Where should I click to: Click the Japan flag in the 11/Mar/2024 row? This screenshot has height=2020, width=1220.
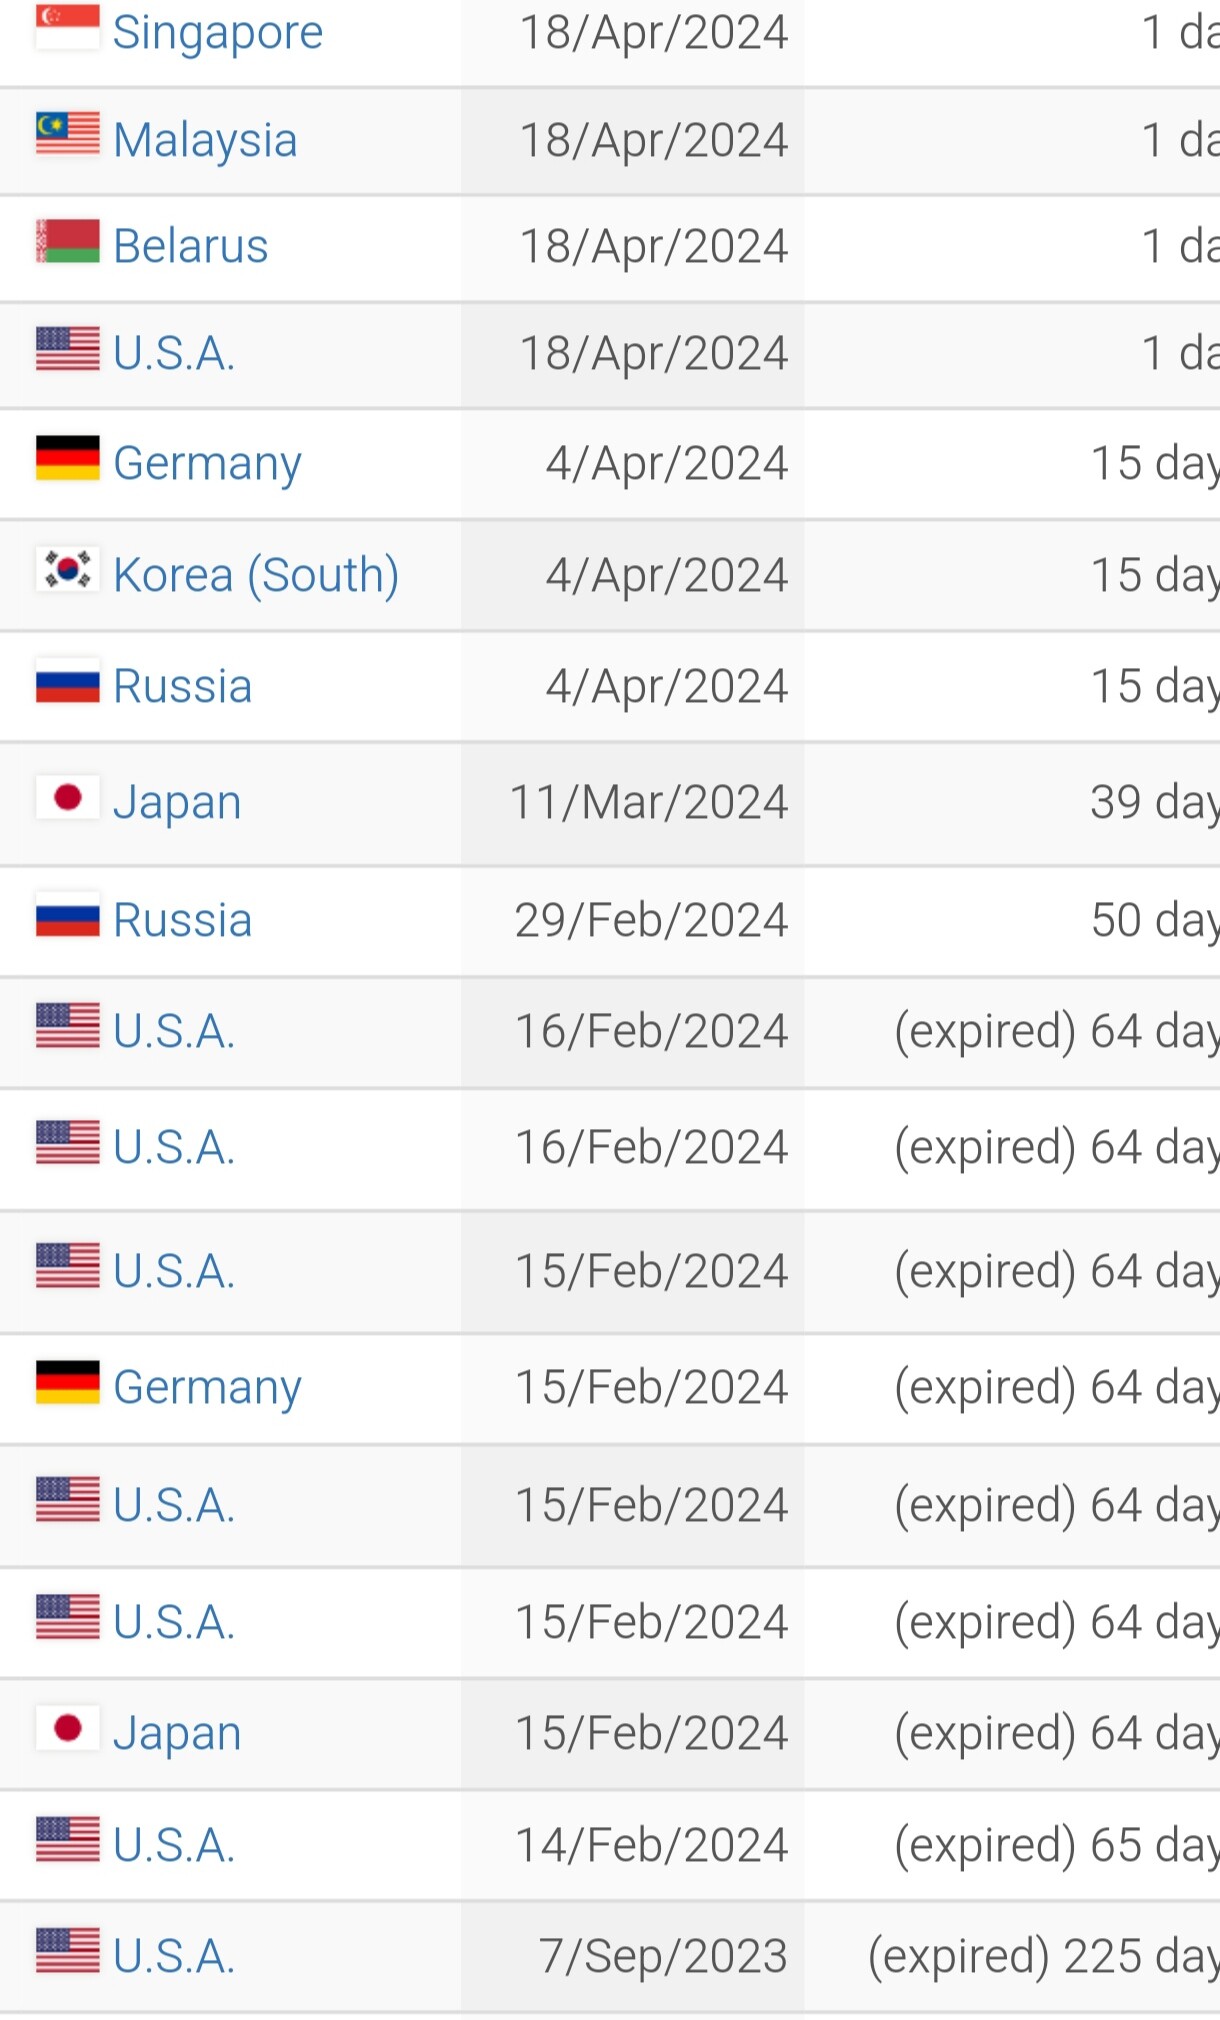pyautogui.click(x=67, y=797)
